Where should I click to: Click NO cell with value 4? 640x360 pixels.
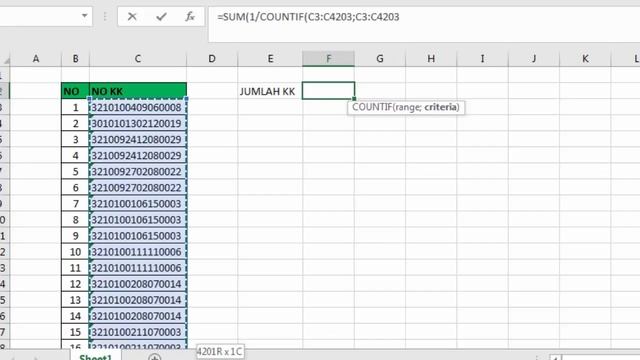tap(76, 156)
